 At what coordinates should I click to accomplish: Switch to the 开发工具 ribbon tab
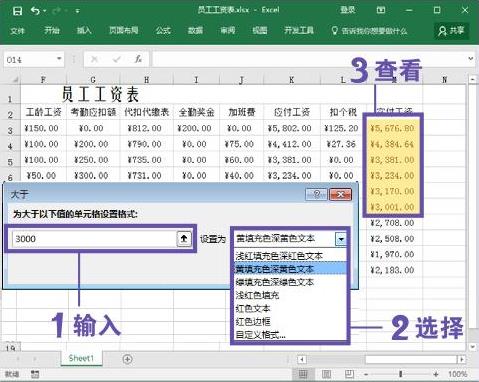click(x=299, y=30)
